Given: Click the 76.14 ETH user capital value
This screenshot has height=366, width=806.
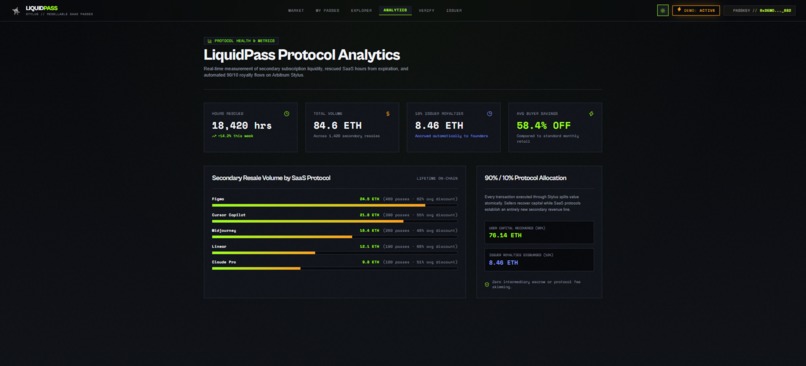Looking at the screenshot, I should [505, 235].
